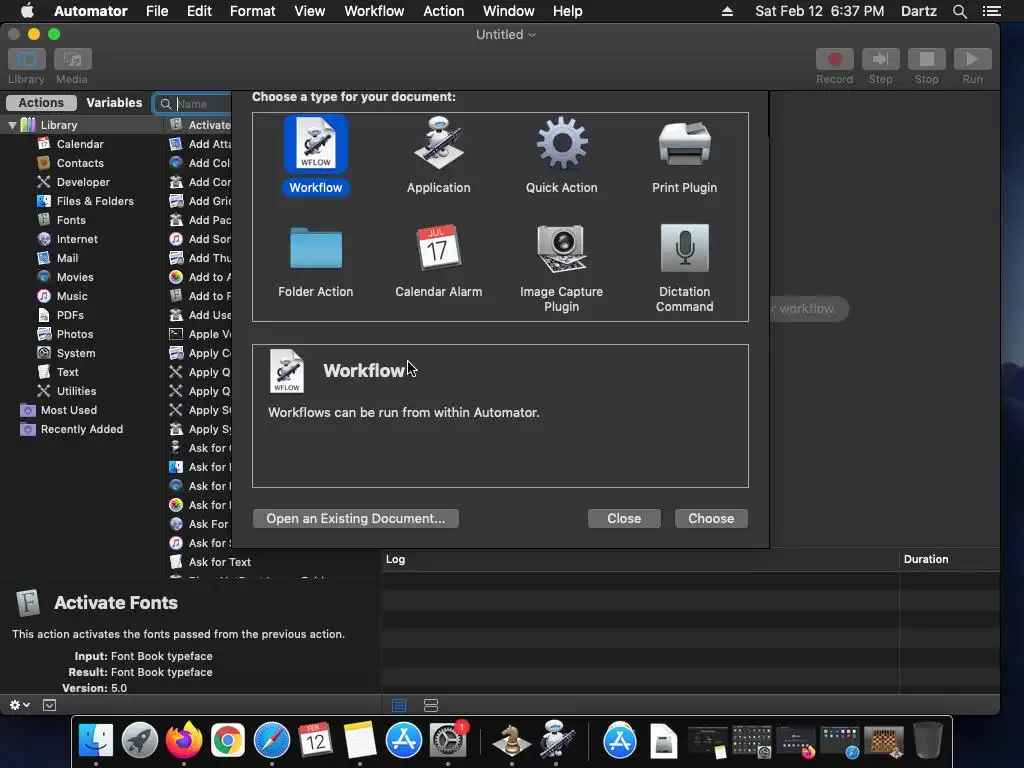The height and width of the screenshot is (768, 1024).
Task: Show the variables split view
Action: point(431,705)
